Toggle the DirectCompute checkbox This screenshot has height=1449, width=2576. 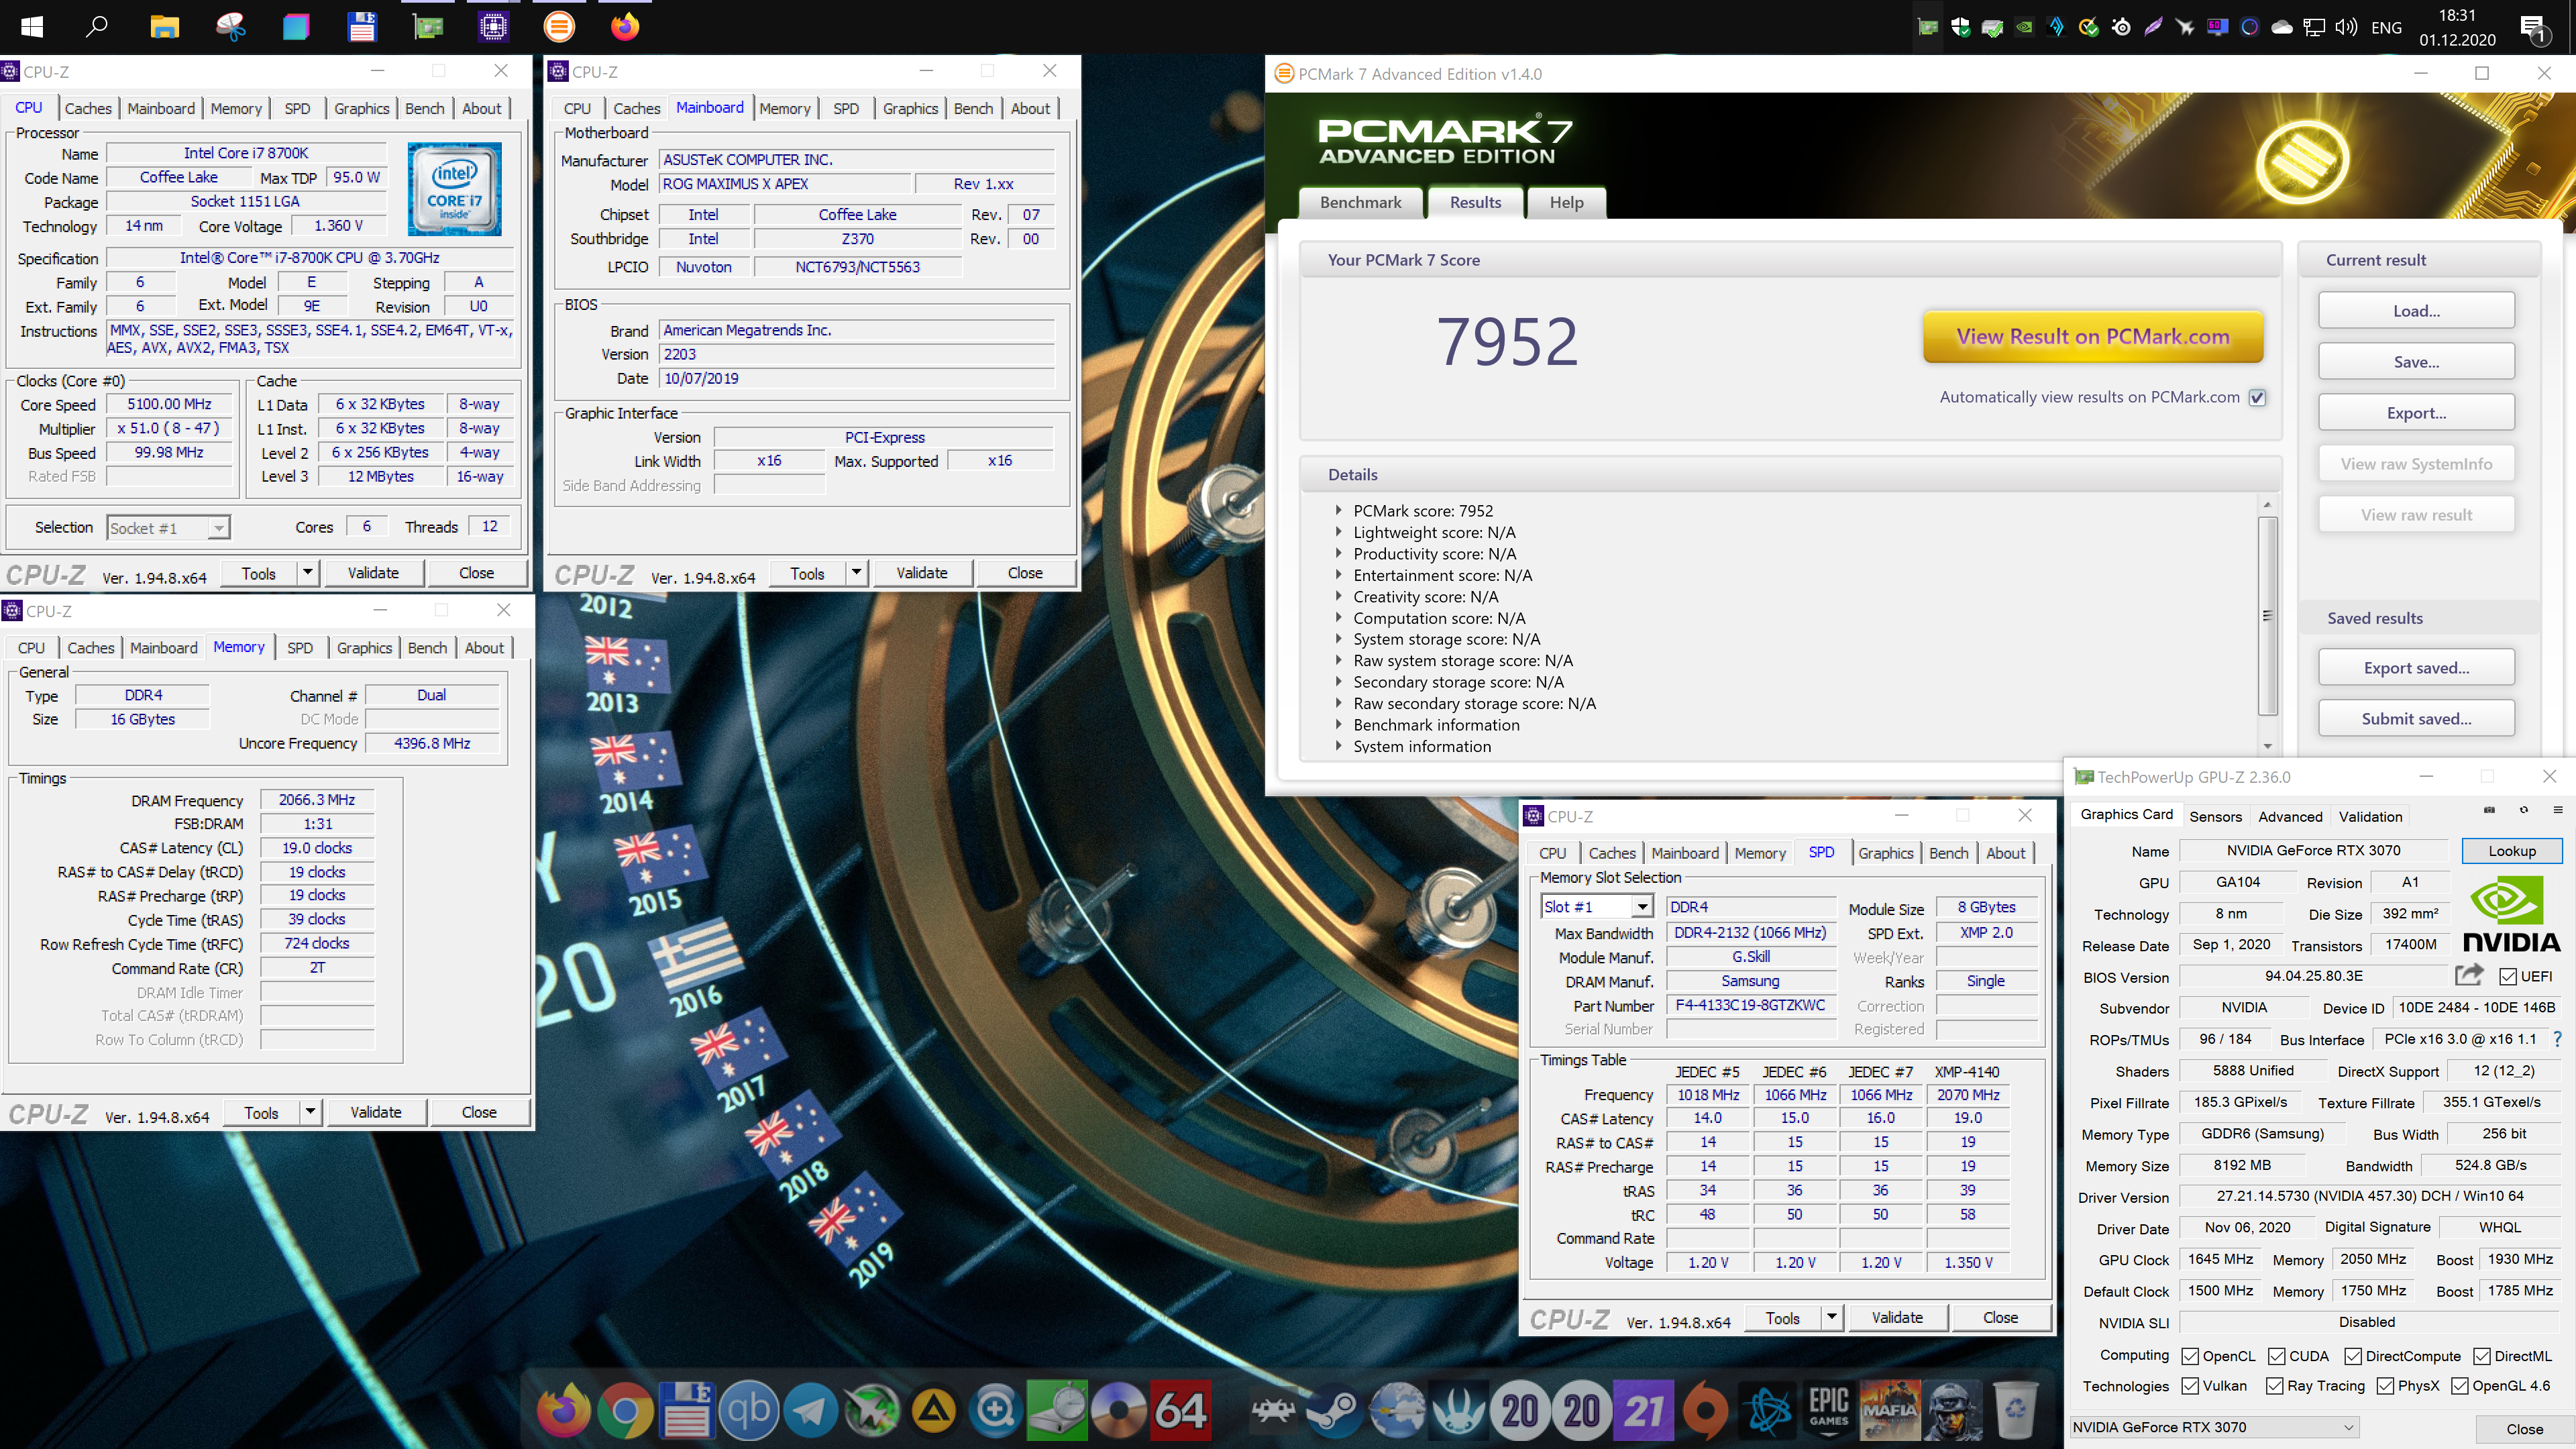[x=2353, y=1356]
